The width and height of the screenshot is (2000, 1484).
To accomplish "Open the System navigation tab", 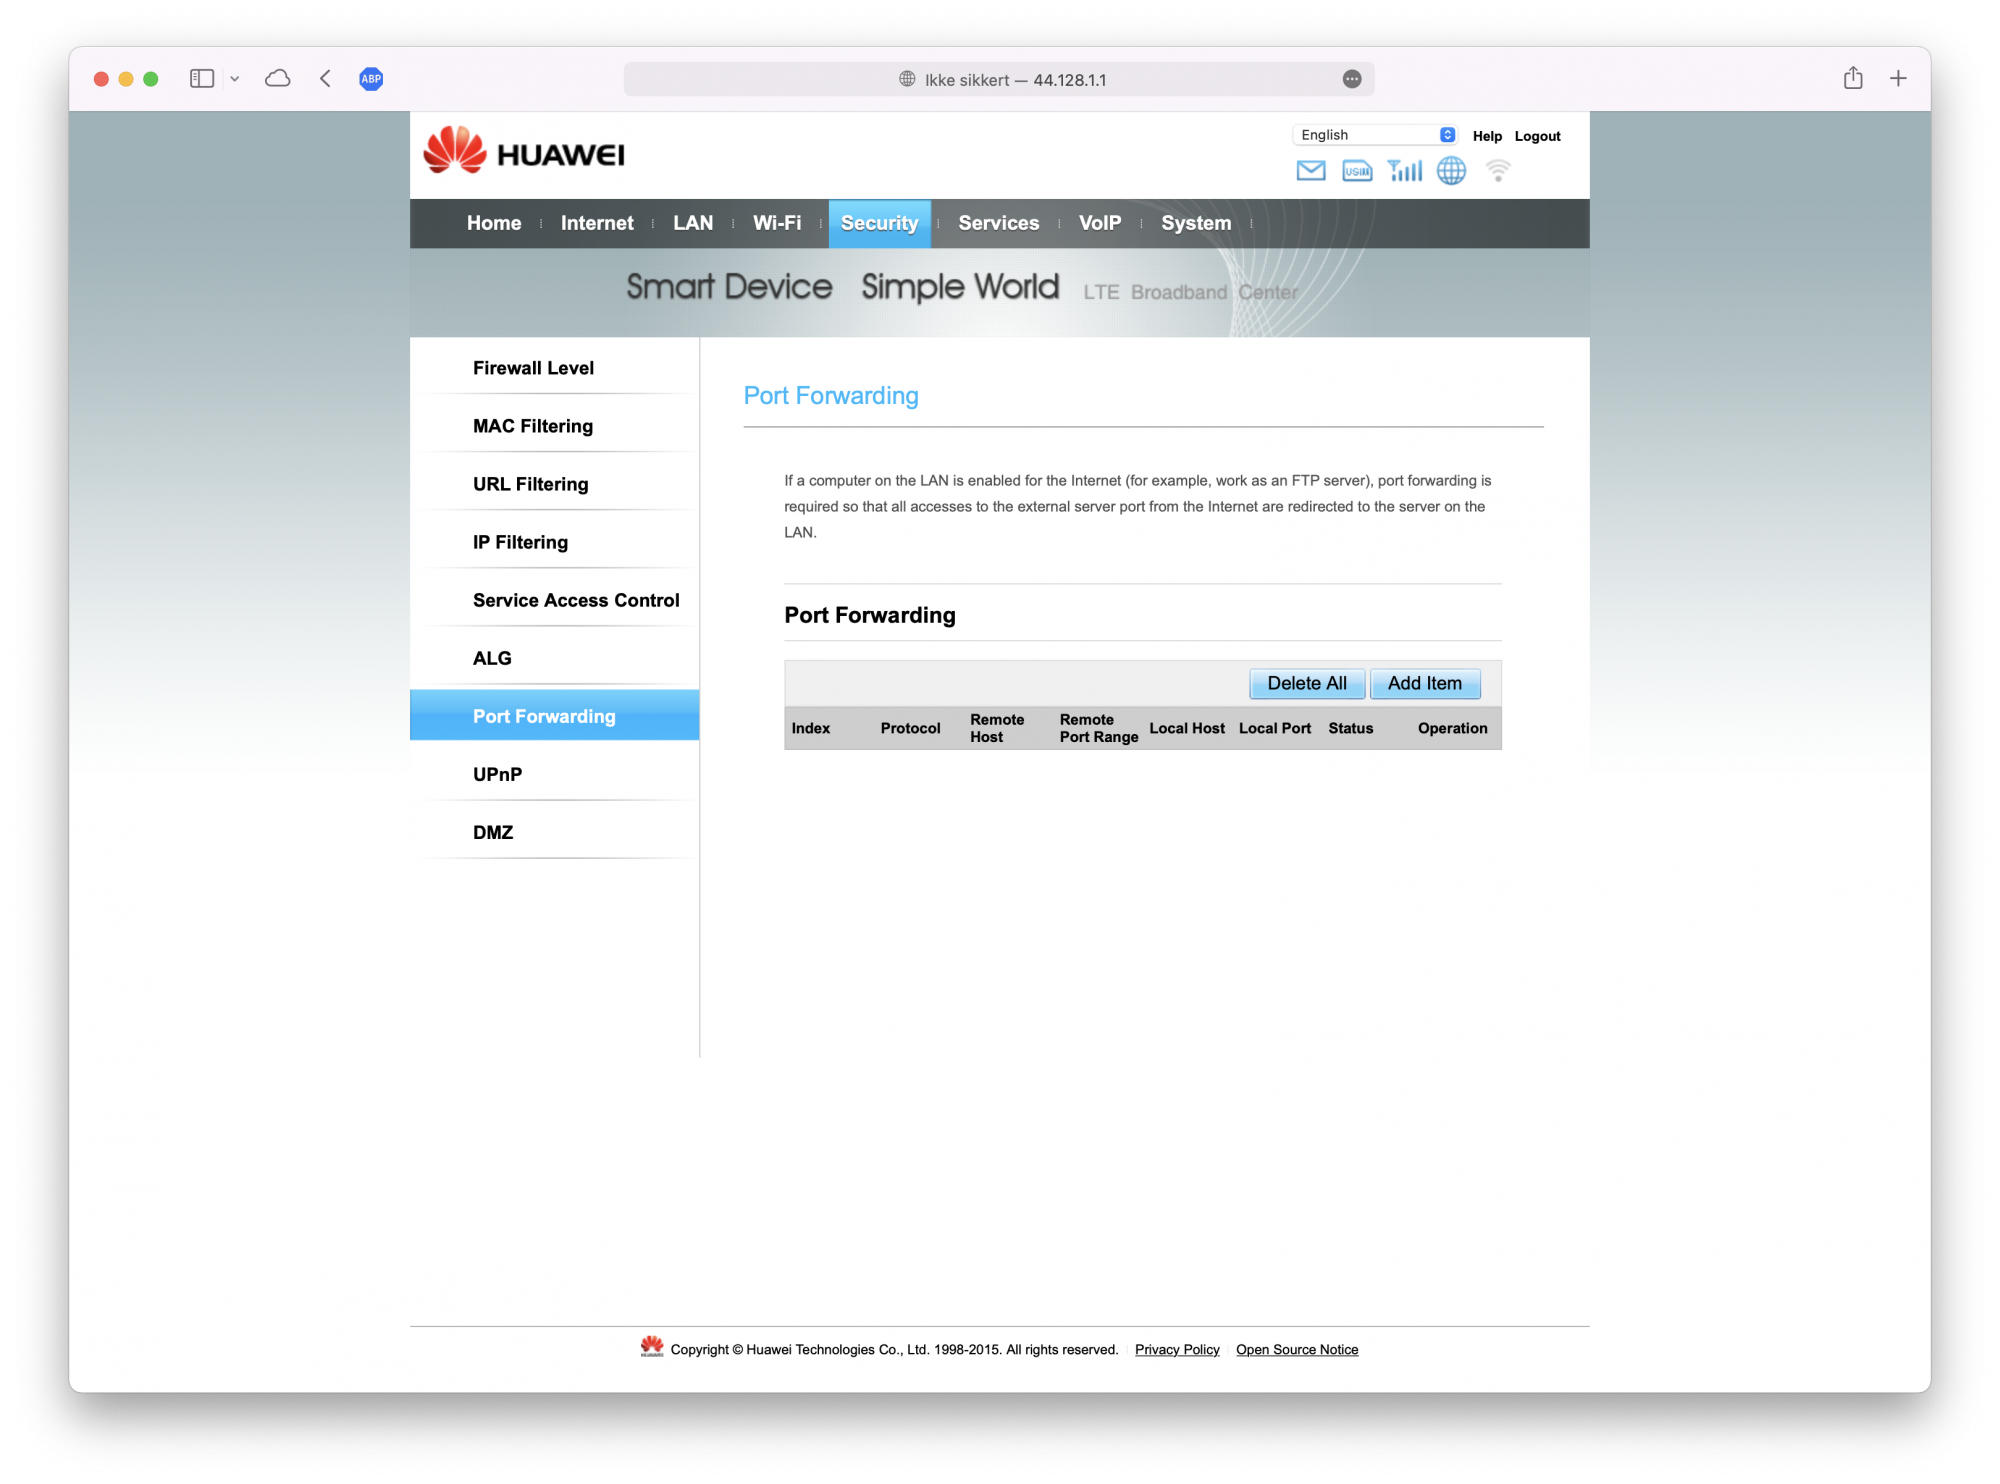I will coord(1195,223).
